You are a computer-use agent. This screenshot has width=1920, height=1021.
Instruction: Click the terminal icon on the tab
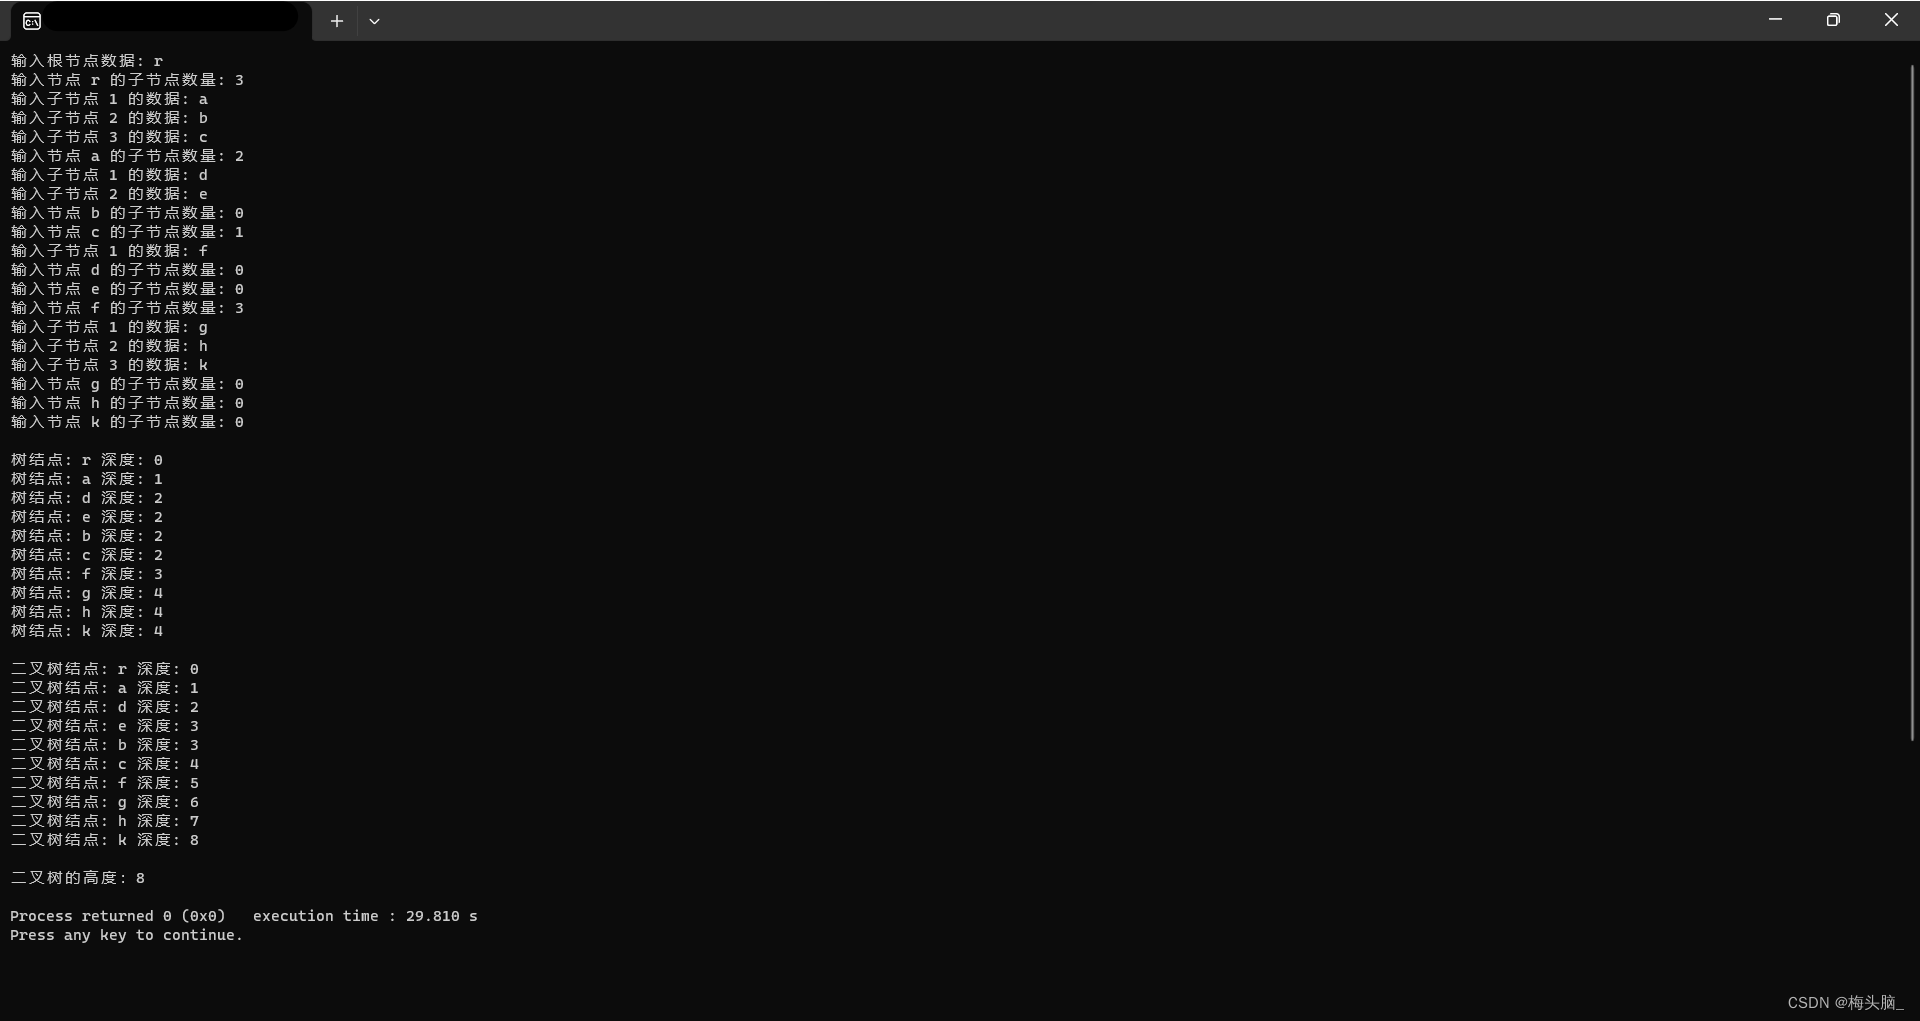pyautogui.click(x=32, y=21)
